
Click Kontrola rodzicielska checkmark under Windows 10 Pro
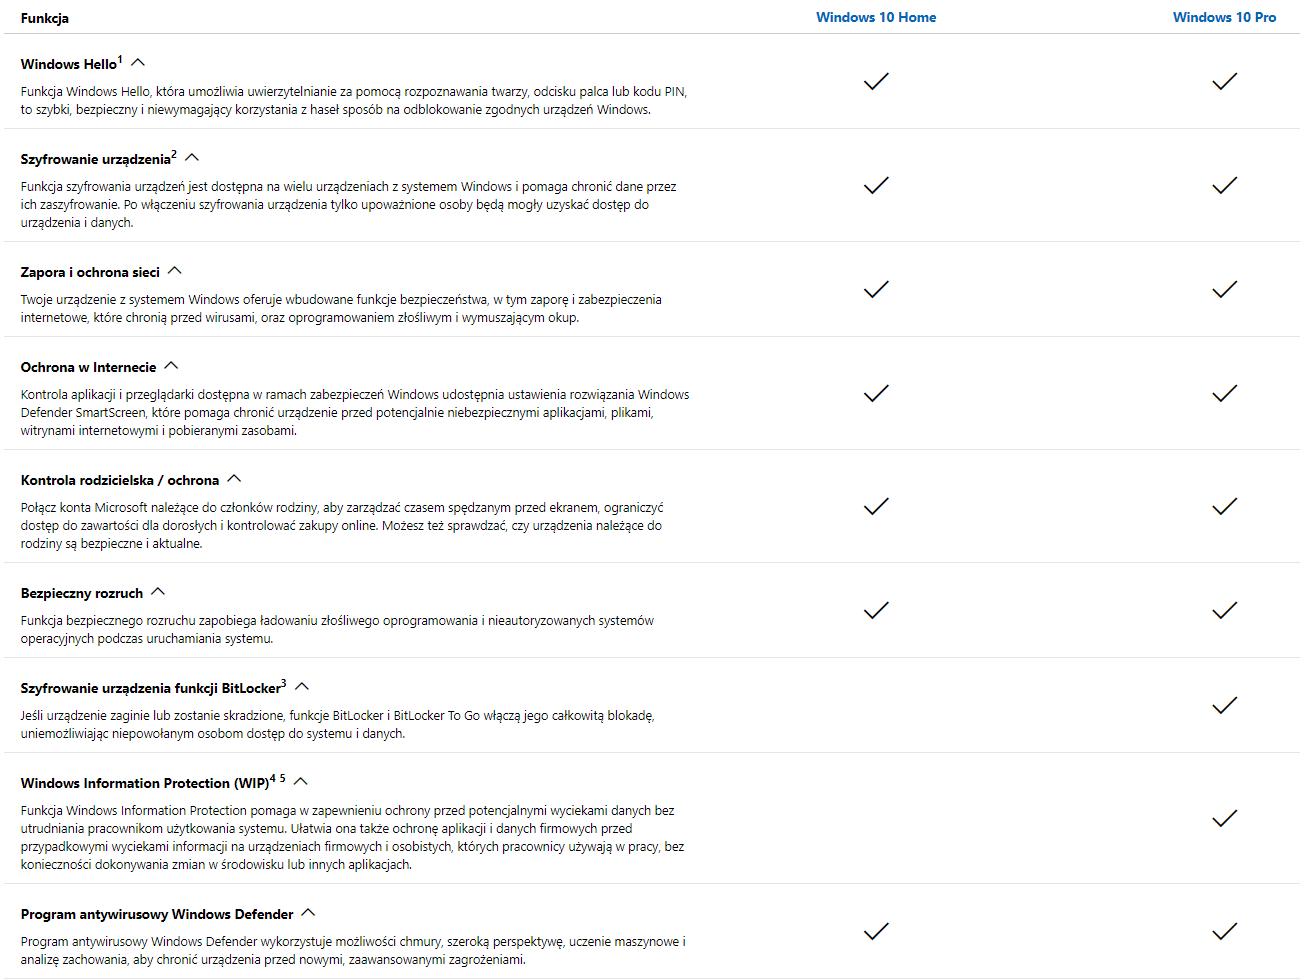point(1224,507)
